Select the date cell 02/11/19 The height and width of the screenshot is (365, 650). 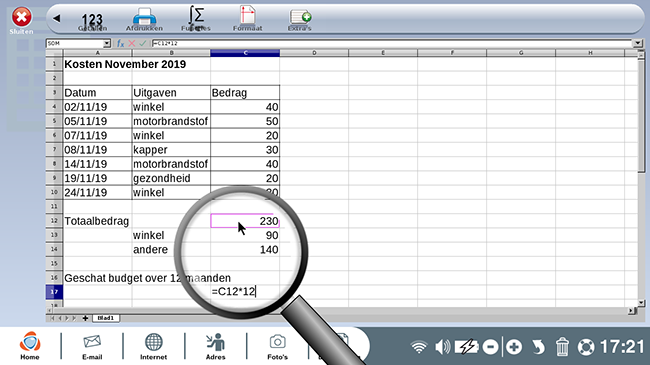tap(97, 107)
